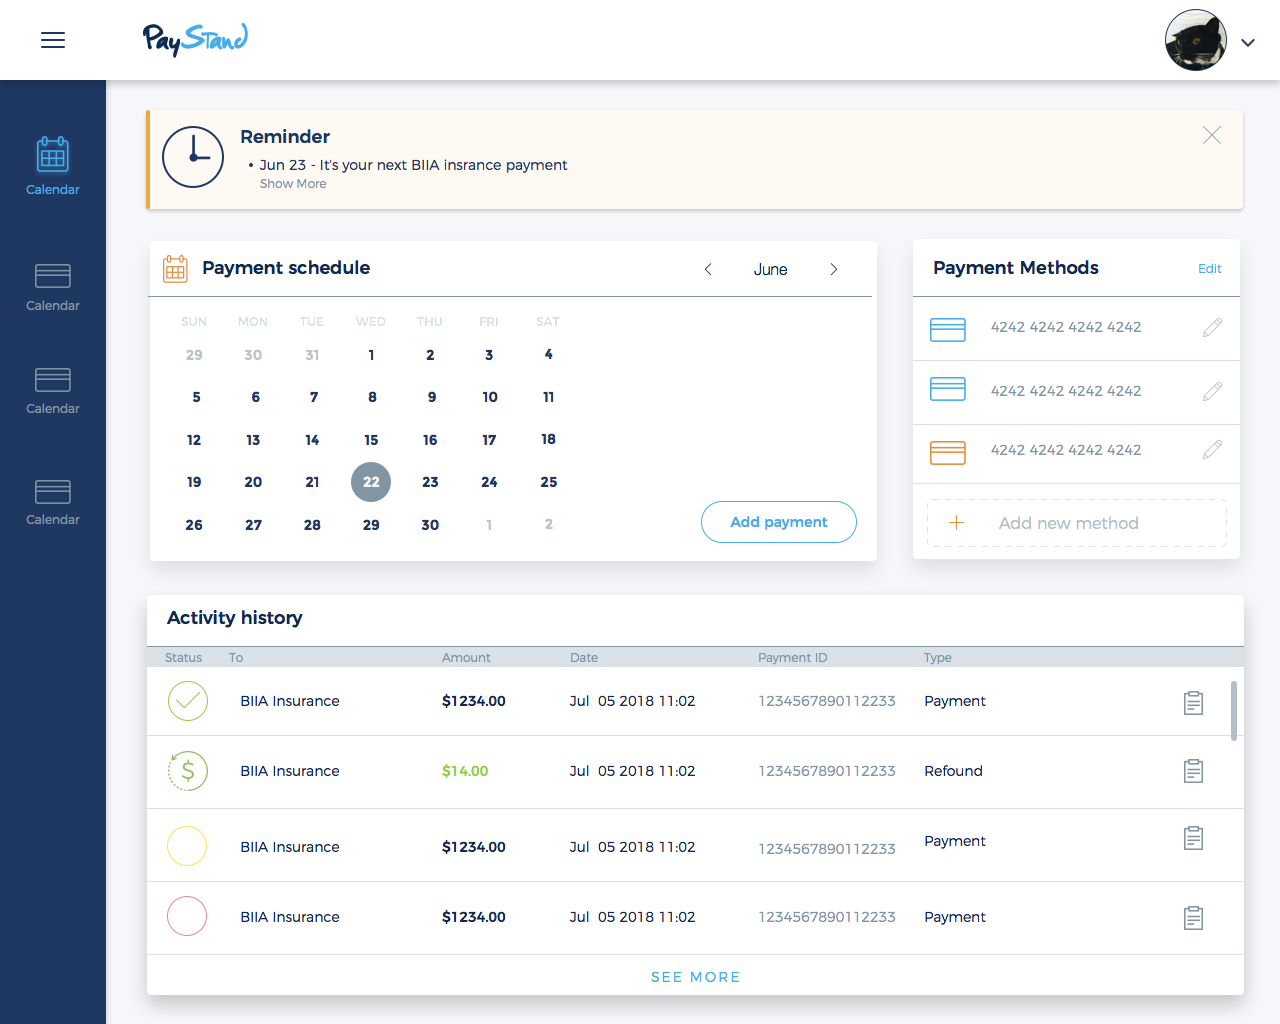Select greyed-out day 2 of next month

coord(549,524)
